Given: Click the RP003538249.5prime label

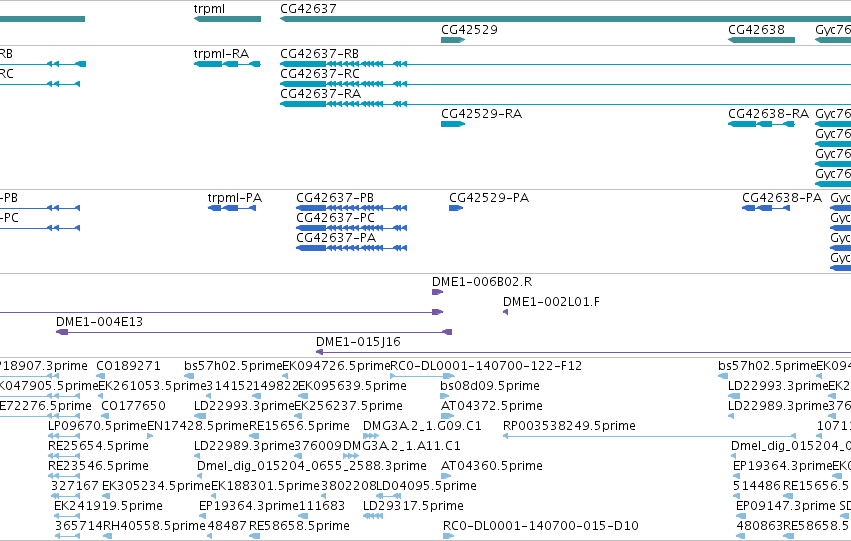Looking at the screenshot, I should pos(569,427).
